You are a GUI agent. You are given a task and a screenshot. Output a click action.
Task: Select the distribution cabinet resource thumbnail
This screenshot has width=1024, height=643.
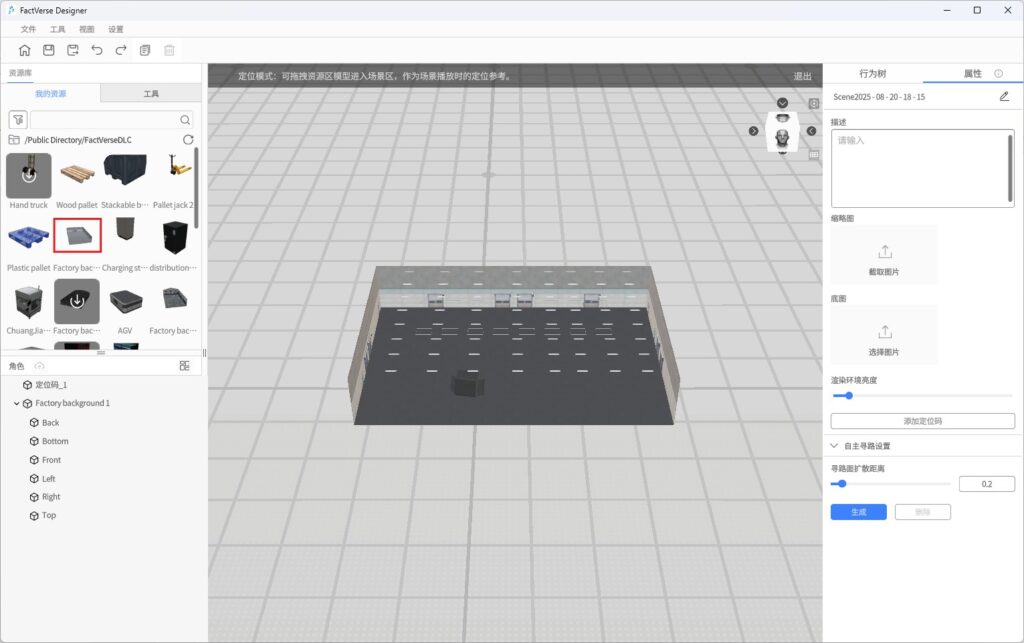[x=175, y=238]
